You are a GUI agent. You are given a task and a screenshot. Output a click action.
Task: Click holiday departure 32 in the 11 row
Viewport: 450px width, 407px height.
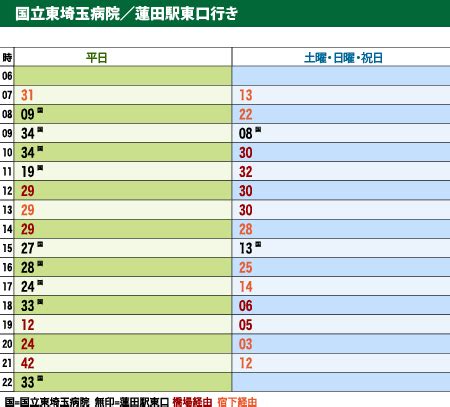point(246,172)
